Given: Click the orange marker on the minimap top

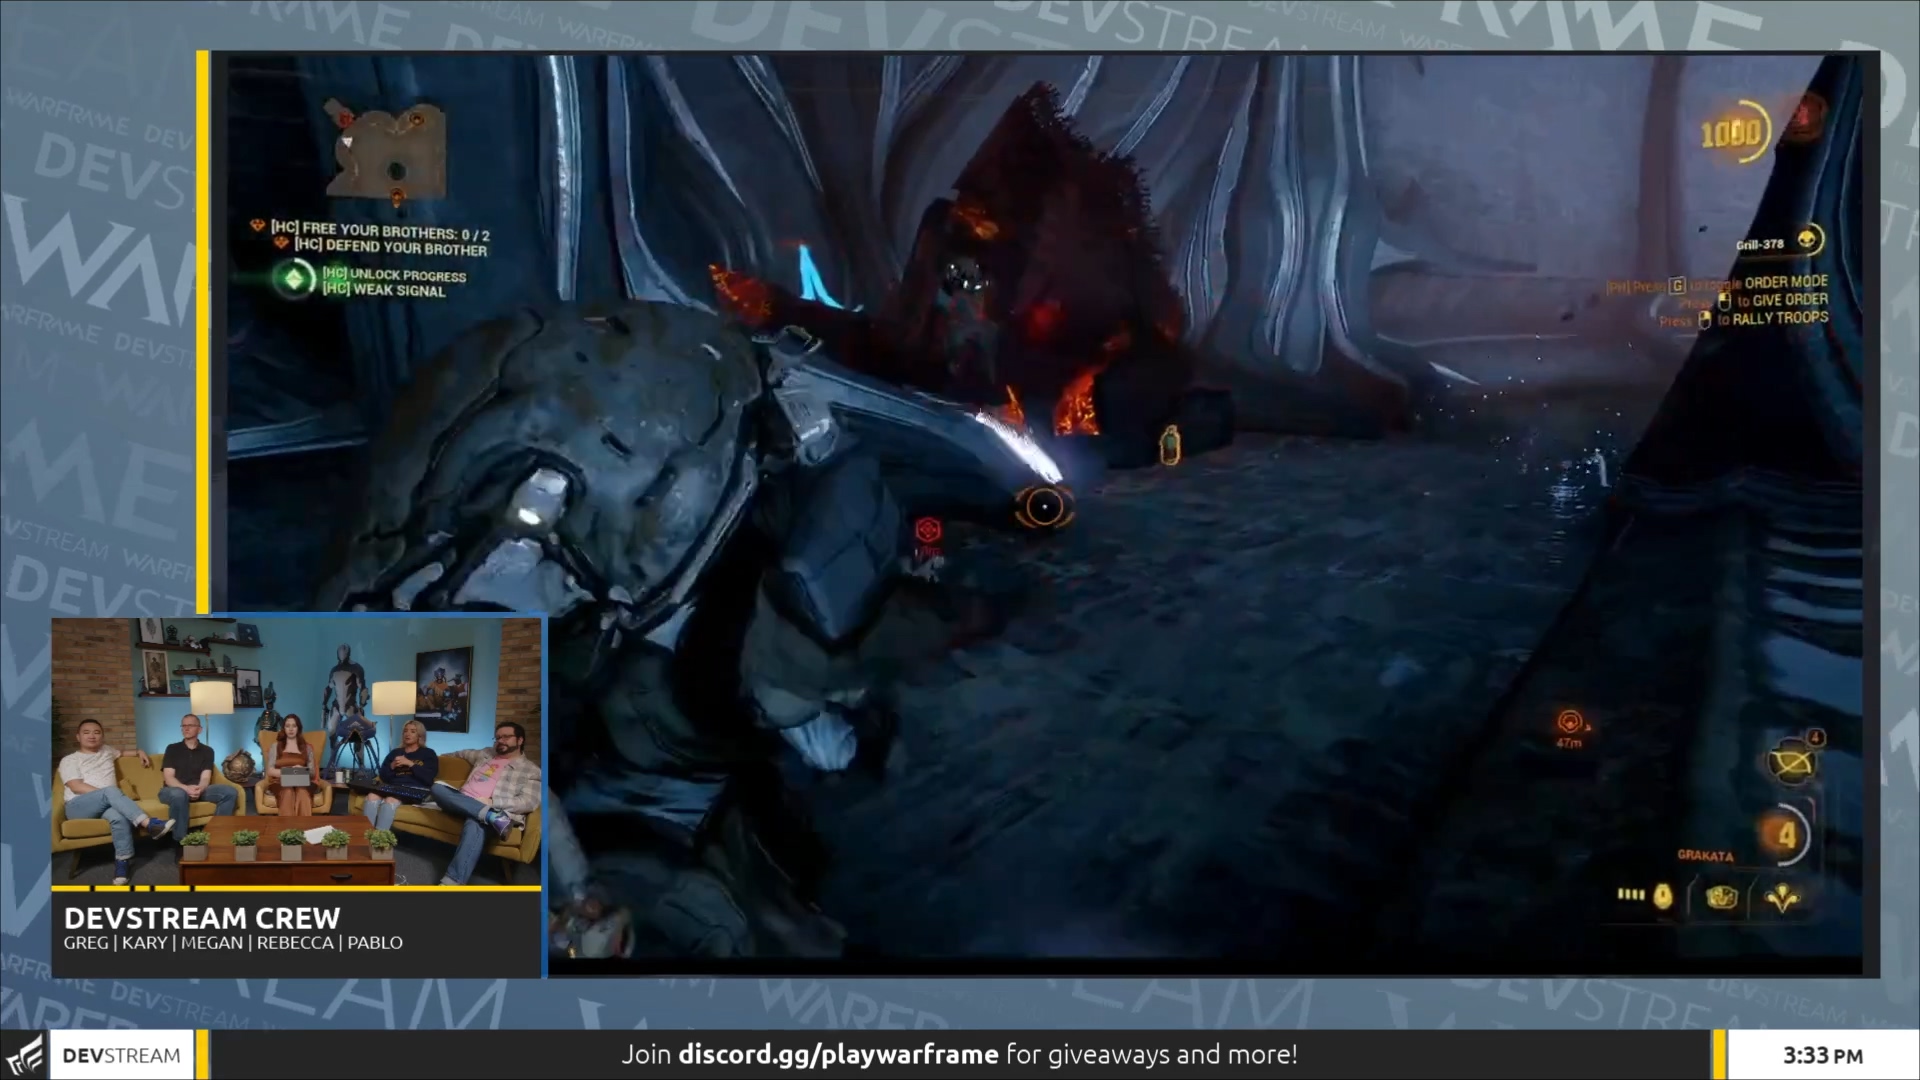Looking at the screenshot, I should (x=415, y=121).
